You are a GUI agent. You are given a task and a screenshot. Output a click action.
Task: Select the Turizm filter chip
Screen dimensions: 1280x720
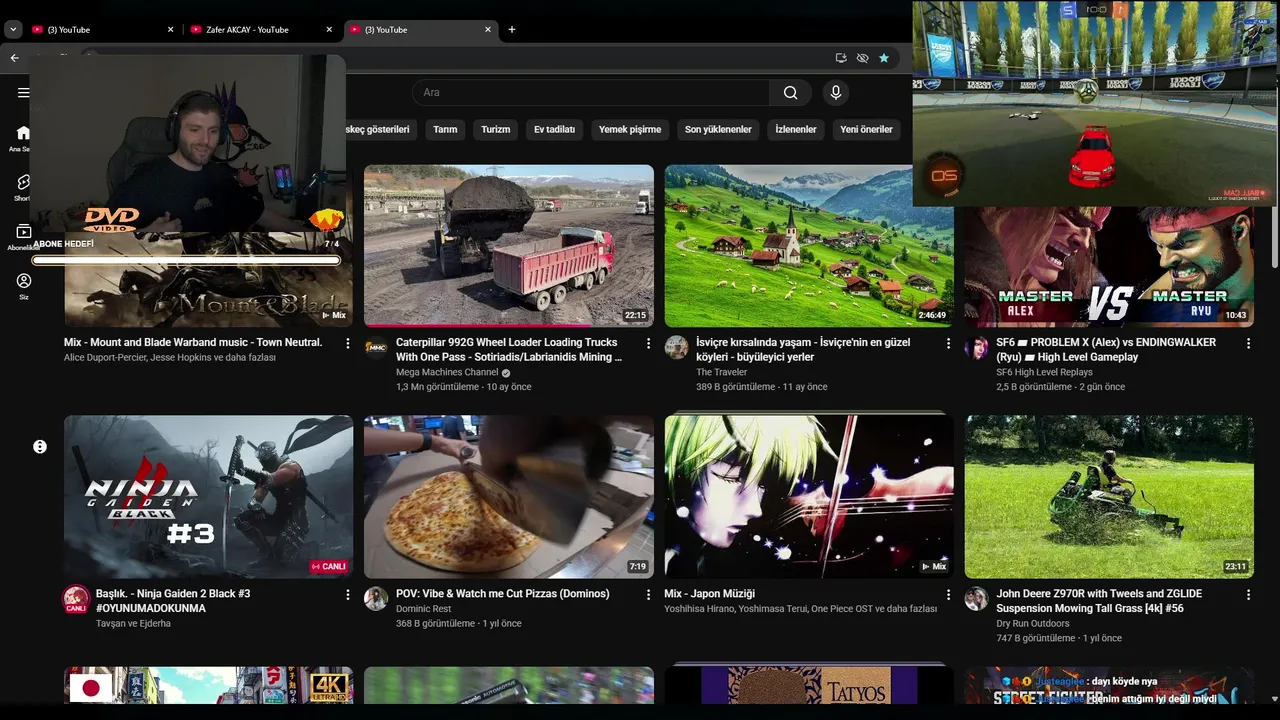[x=495, y=129]
